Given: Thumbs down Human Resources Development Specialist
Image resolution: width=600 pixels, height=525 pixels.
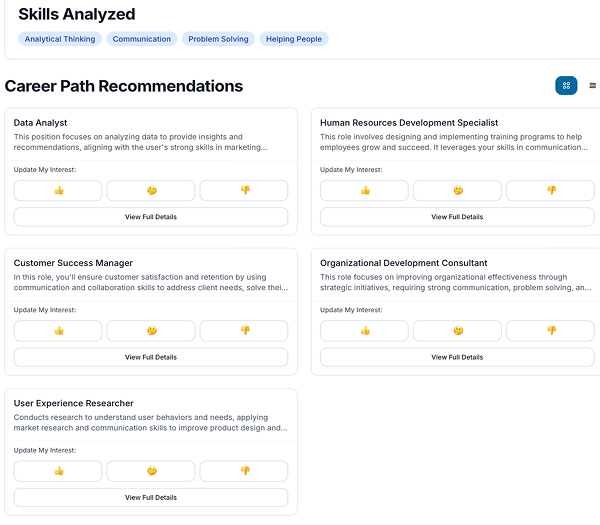Looking at the screenshot, I should point(550,191).
